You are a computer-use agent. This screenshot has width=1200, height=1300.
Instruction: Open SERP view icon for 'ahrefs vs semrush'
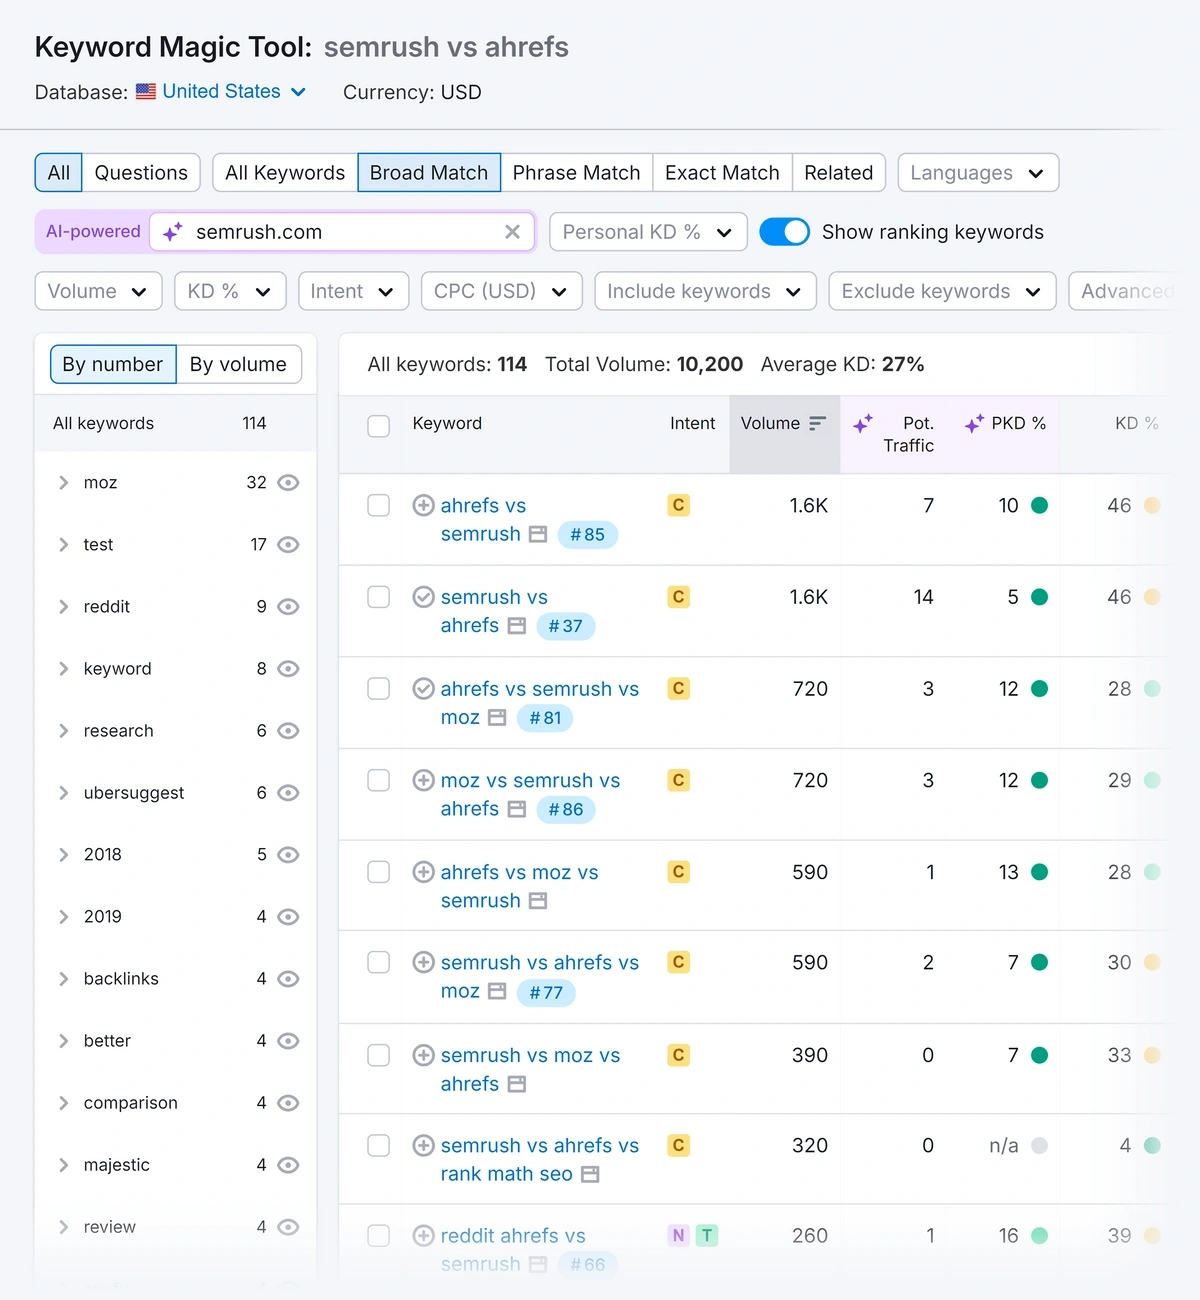point(538,534)
